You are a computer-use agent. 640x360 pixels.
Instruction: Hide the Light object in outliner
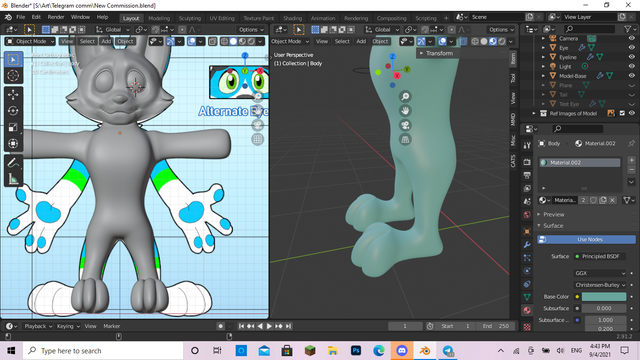coord(631,67)
